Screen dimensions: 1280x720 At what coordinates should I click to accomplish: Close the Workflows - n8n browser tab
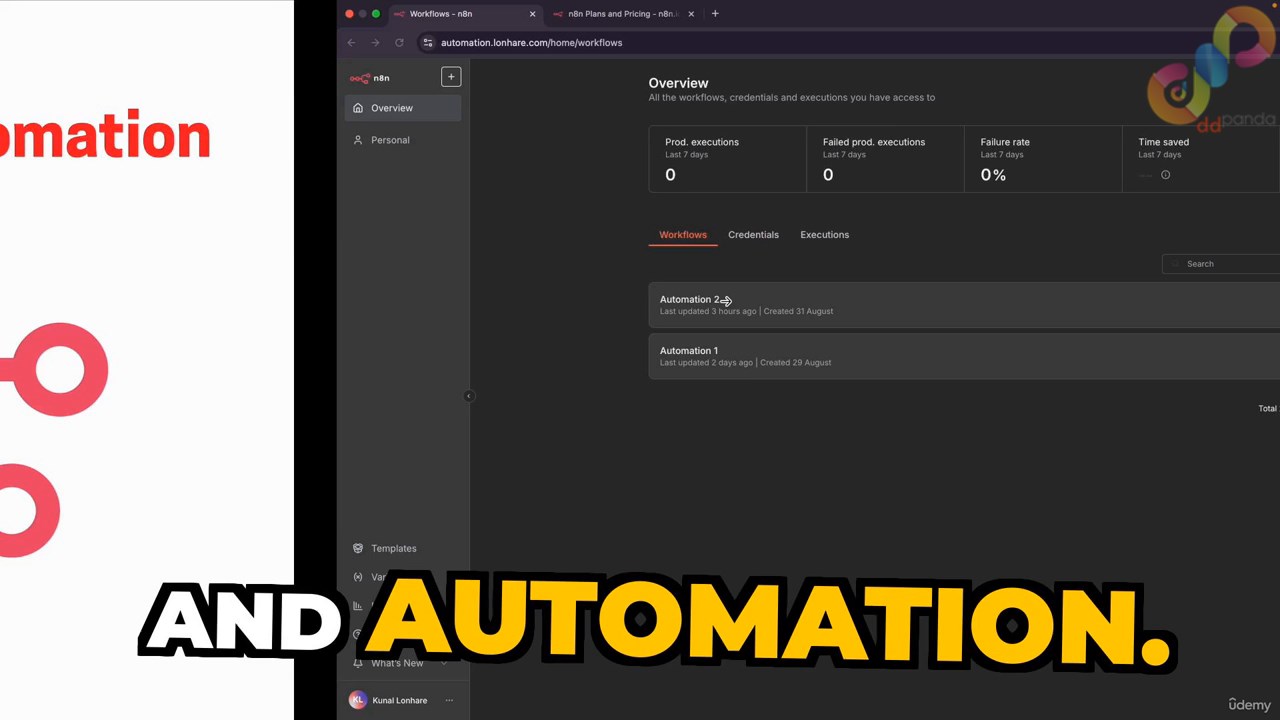[532, 14]
